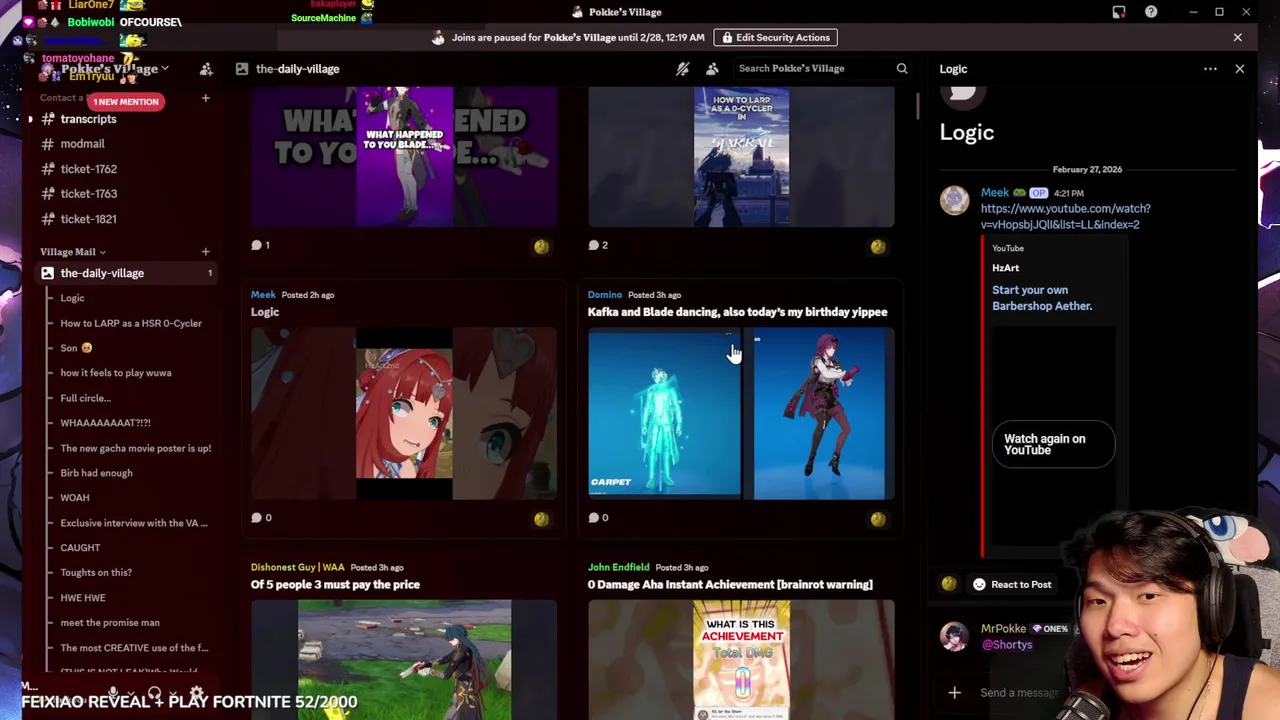1280x720 pixels.
Task: Click the reaction emoji on the Logic post card
Action: [x=541, y=518]
